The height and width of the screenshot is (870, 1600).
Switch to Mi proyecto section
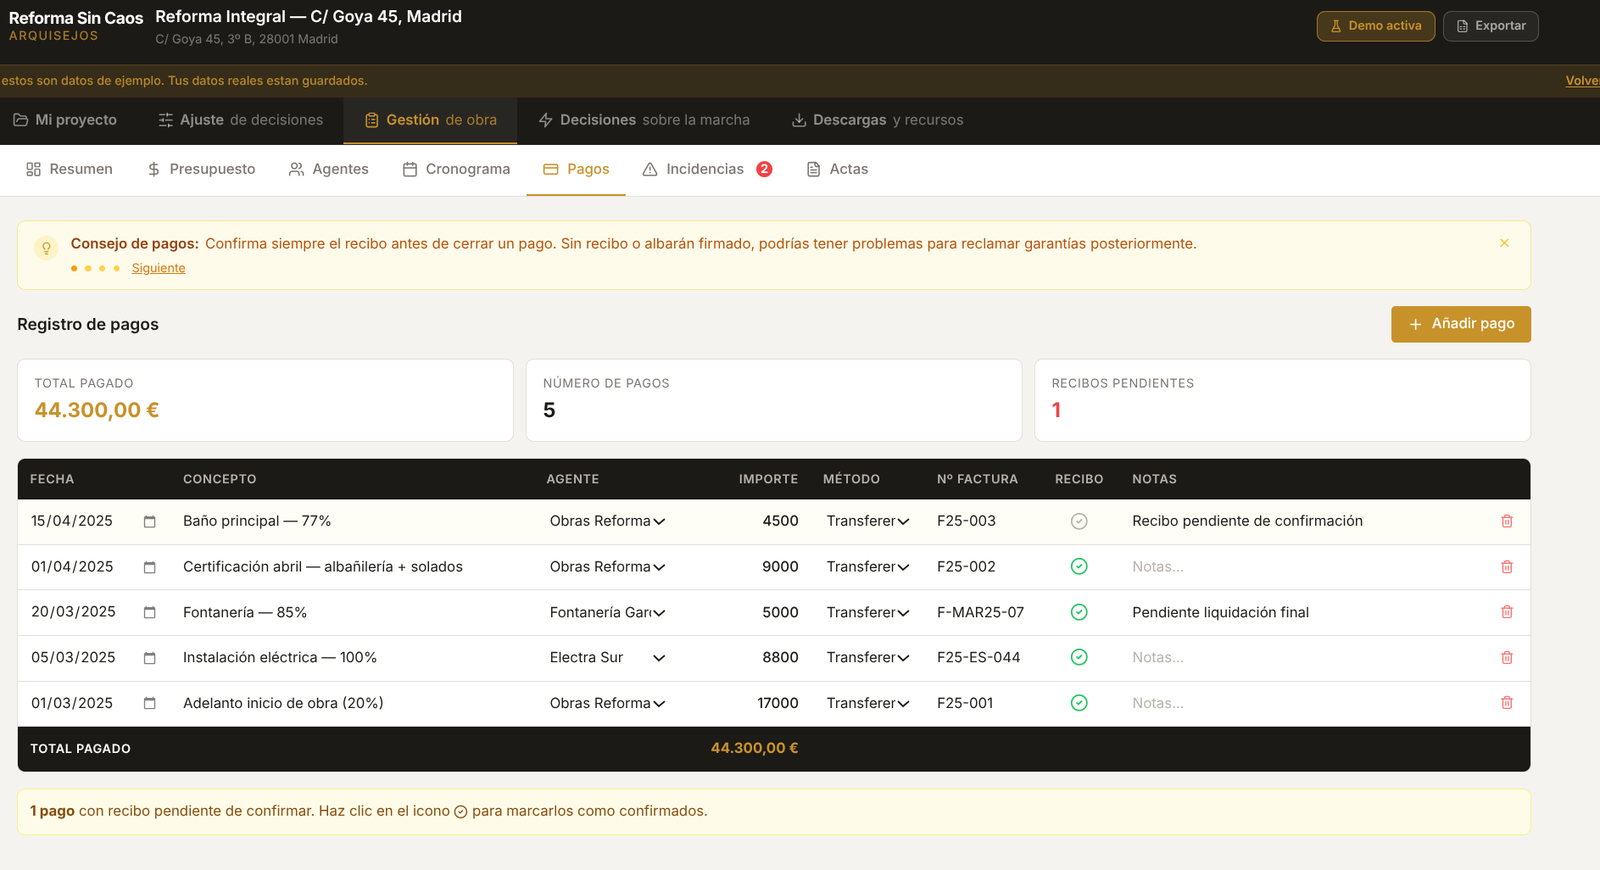pos(65,120)
